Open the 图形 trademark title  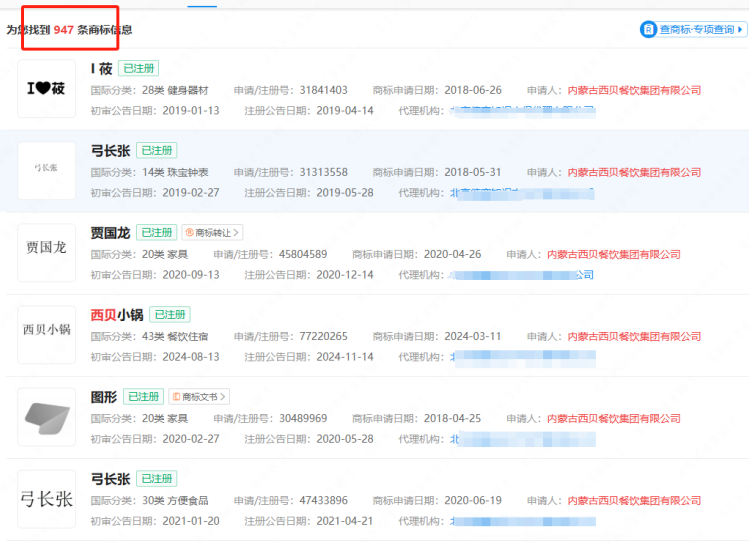(x=104, y=397)
